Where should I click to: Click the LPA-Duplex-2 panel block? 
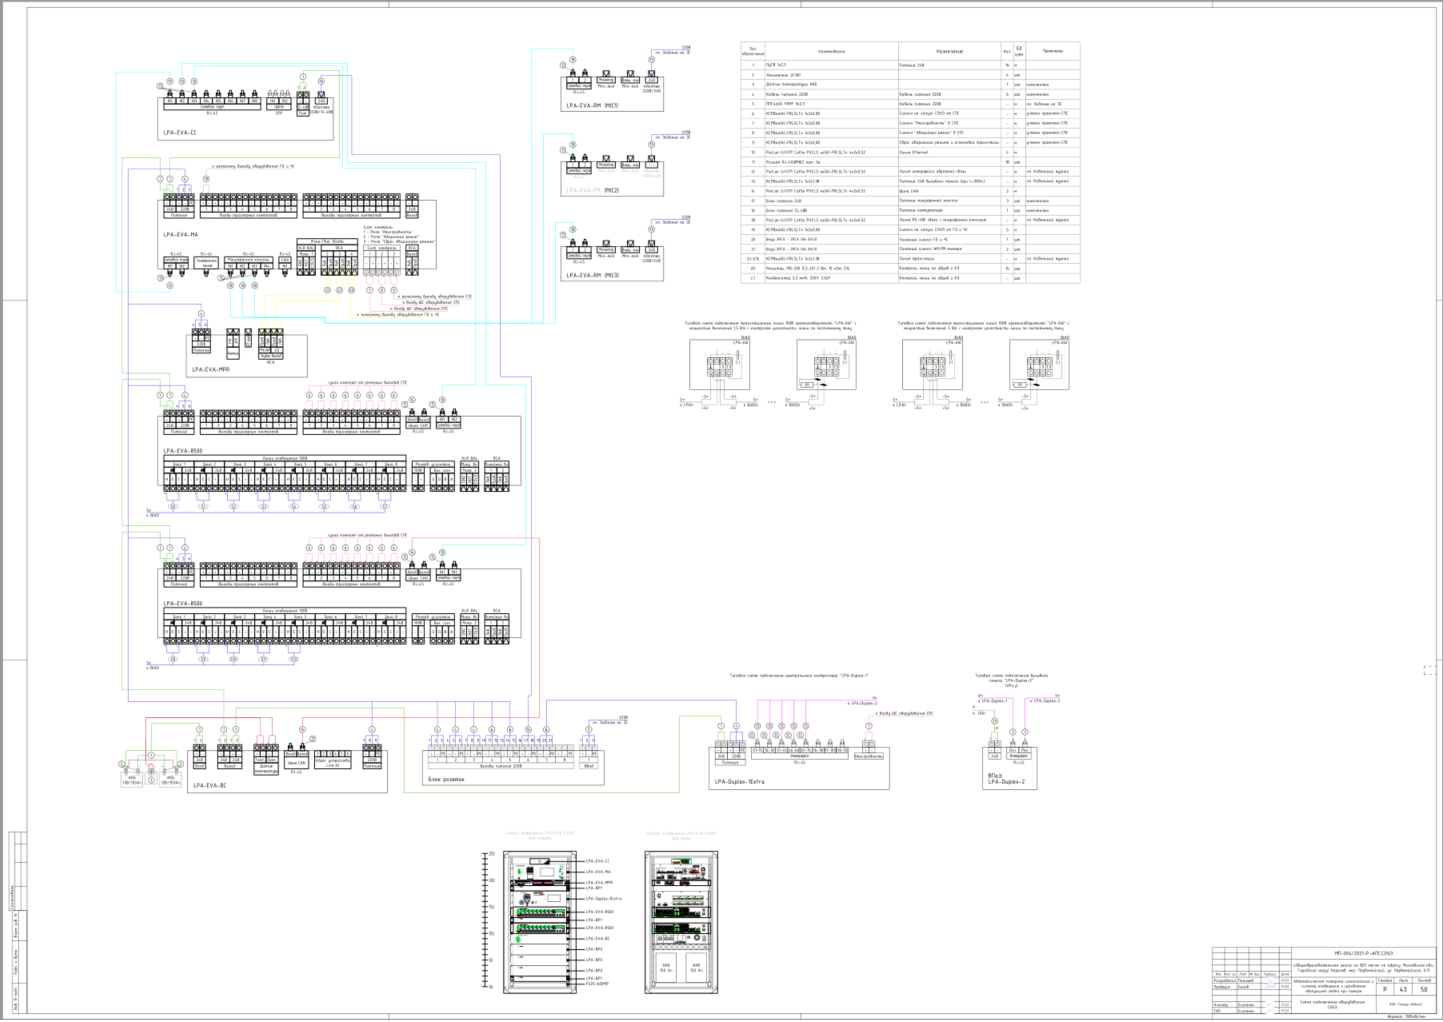1011,767
